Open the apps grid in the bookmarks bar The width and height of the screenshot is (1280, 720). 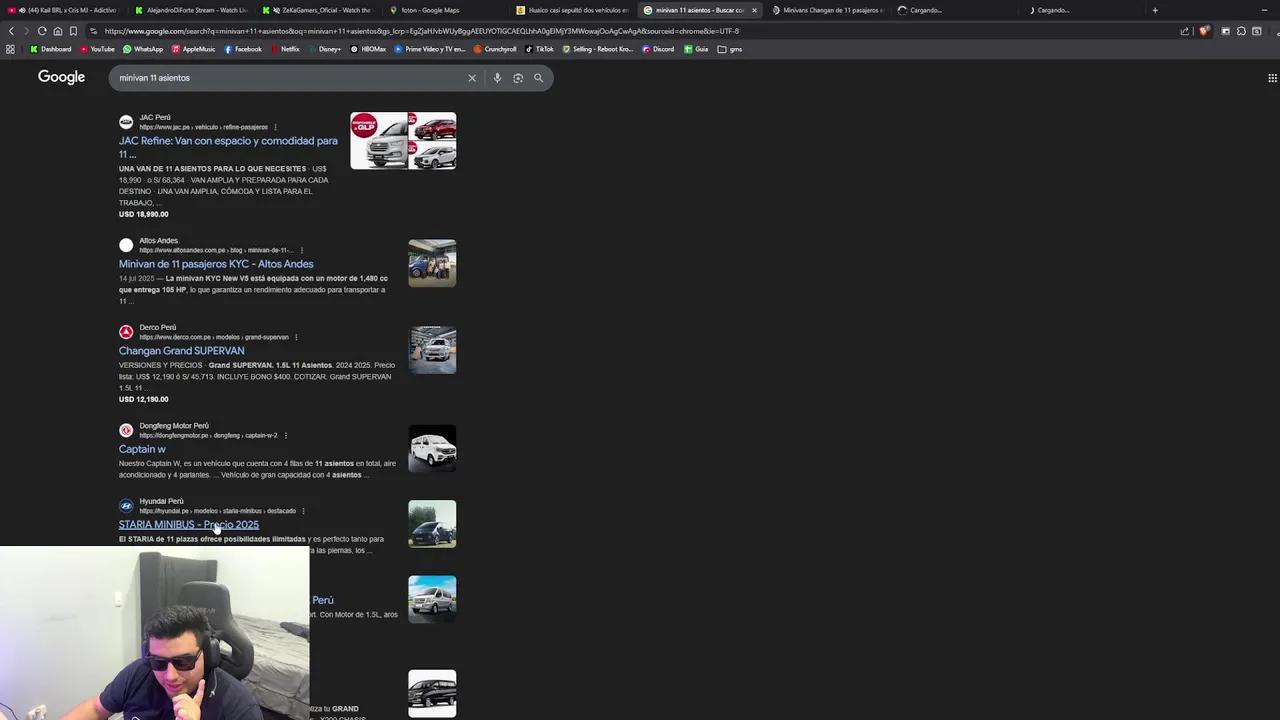coord(11,49)
